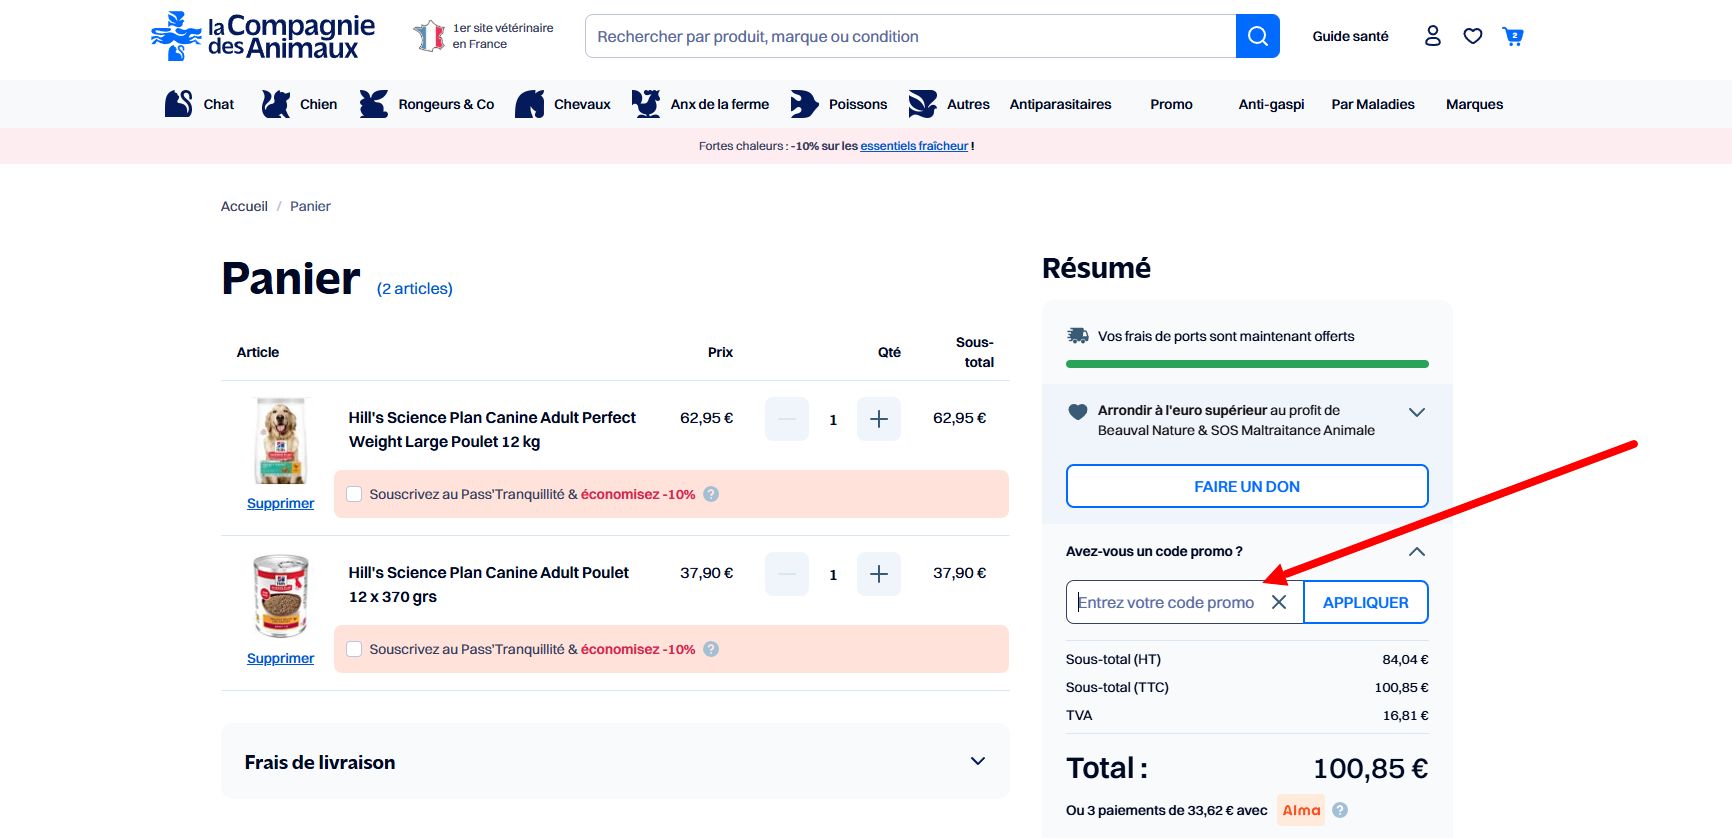This screenshot has height=838, width=1732.
Task: Click the FAIRE UN DON button
Action: point(1247,486)
